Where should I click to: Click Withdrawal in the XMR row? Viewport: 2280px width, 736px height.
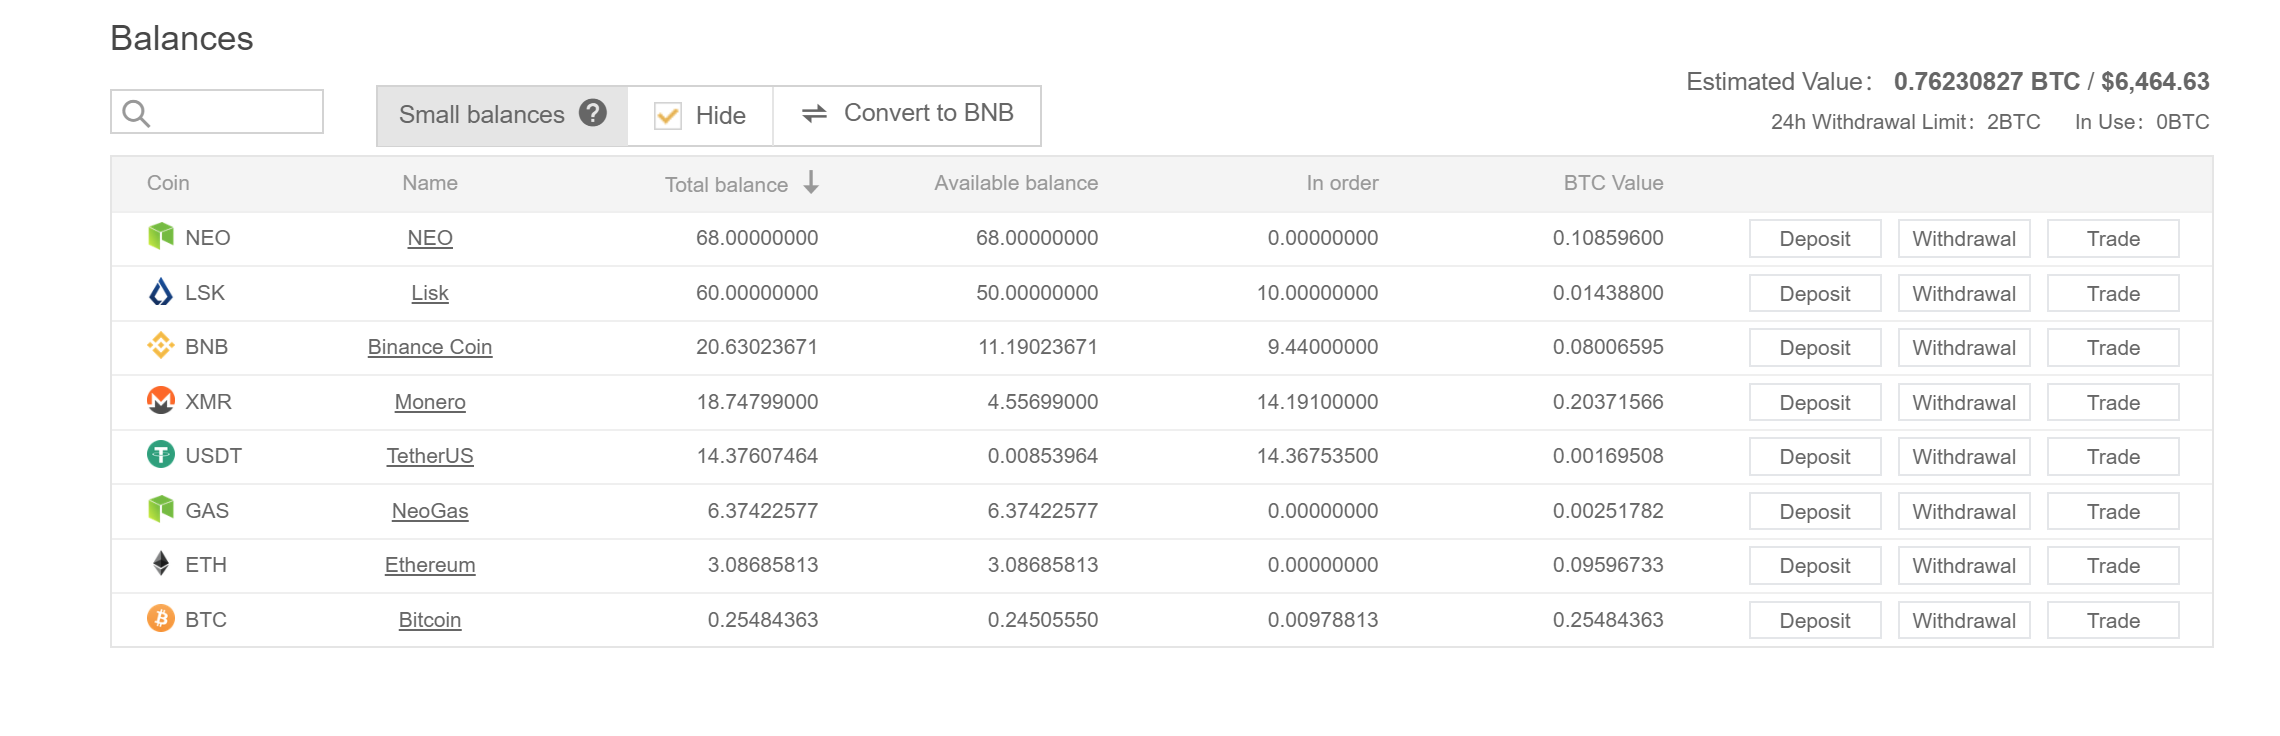coord(1964,402)
